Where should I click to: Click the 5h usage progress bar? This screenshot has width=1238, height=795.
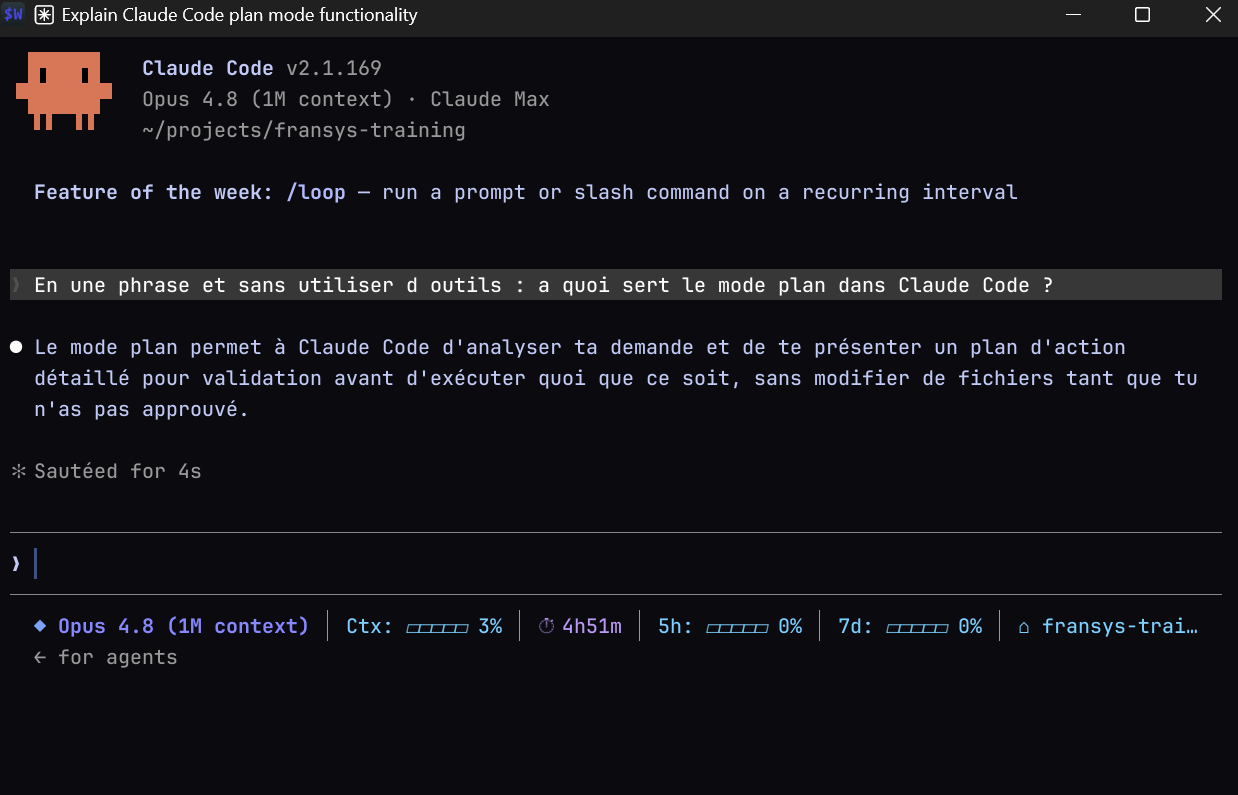737,627
